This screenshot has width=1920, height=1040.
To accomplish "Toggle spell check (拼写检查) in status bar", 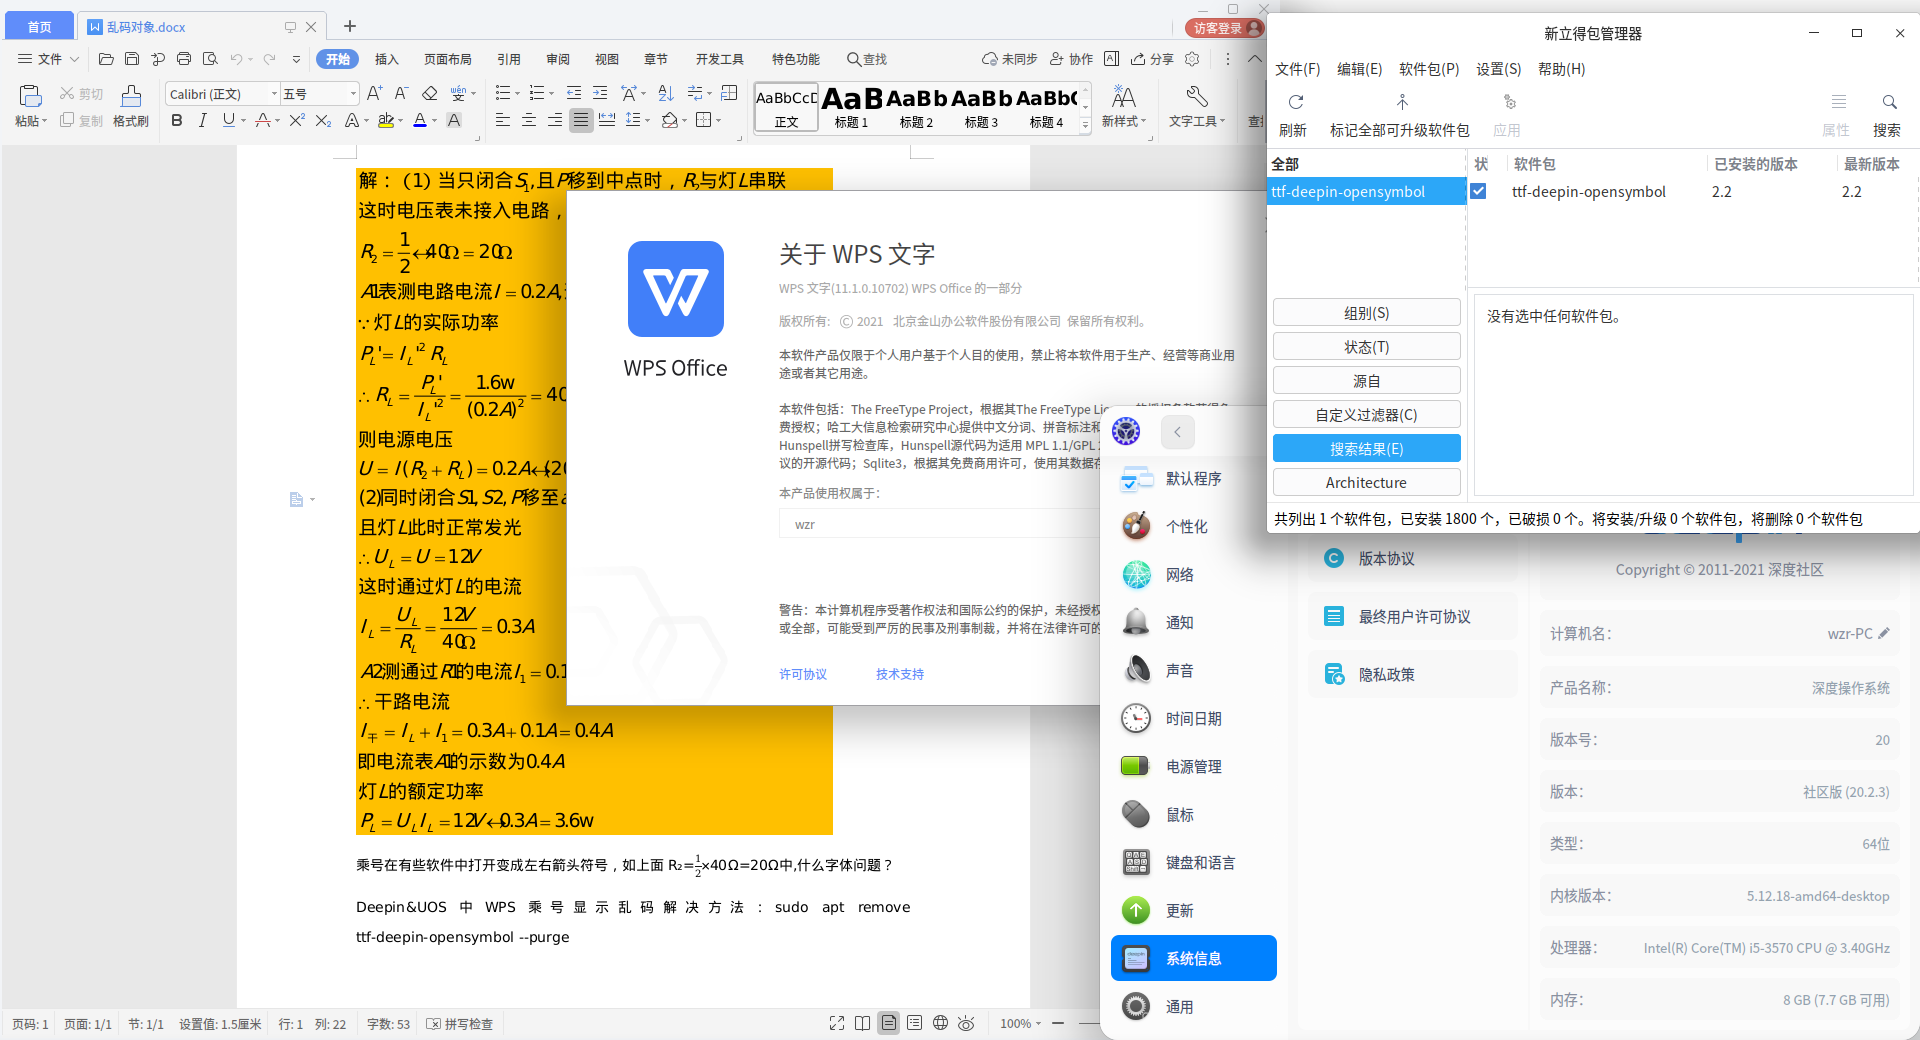I will coord(460,1024).
